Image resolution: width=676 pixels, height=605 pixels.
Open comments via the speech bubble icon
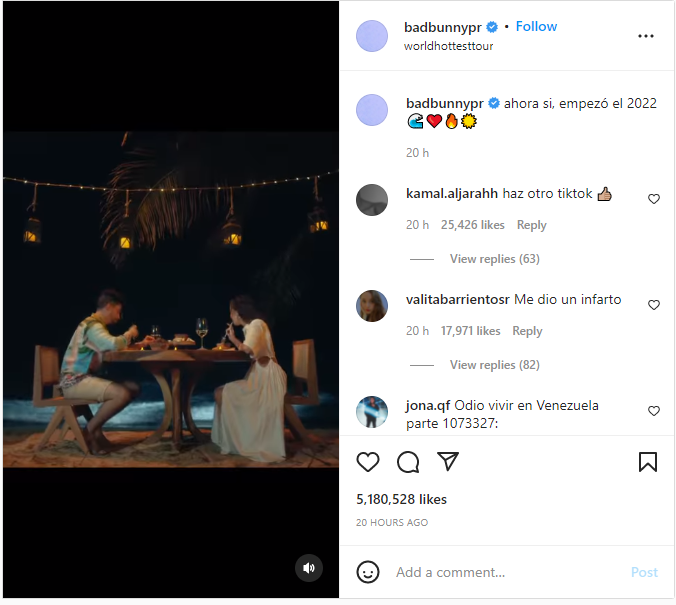point(408,462)
